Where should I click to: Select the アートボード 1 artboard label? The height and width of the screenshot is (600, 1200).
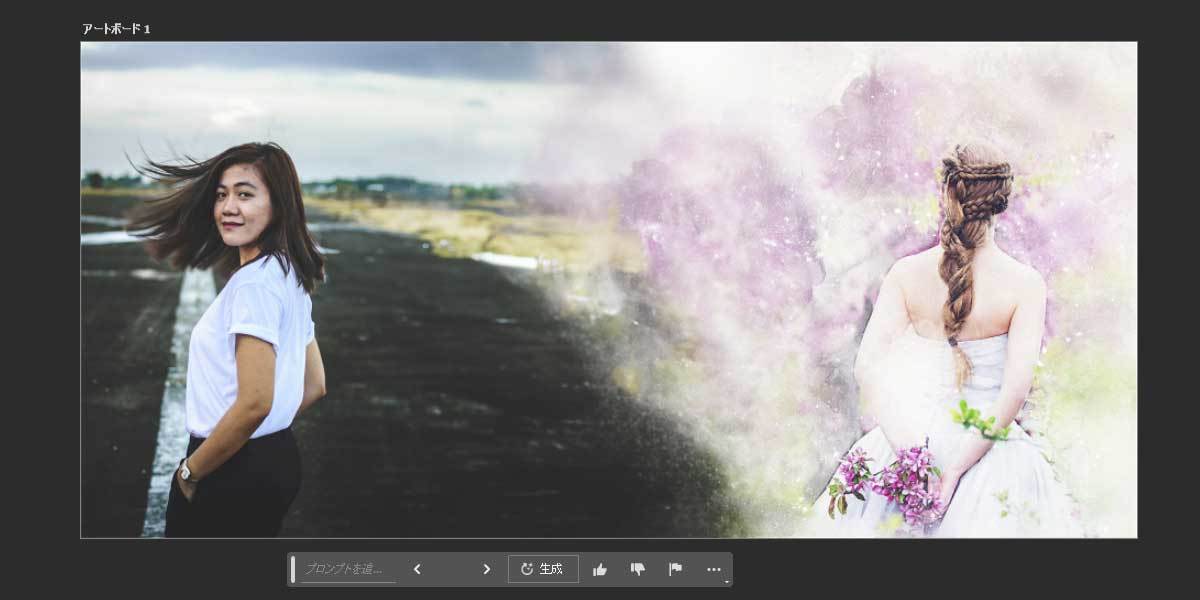(x=116, y=29)
